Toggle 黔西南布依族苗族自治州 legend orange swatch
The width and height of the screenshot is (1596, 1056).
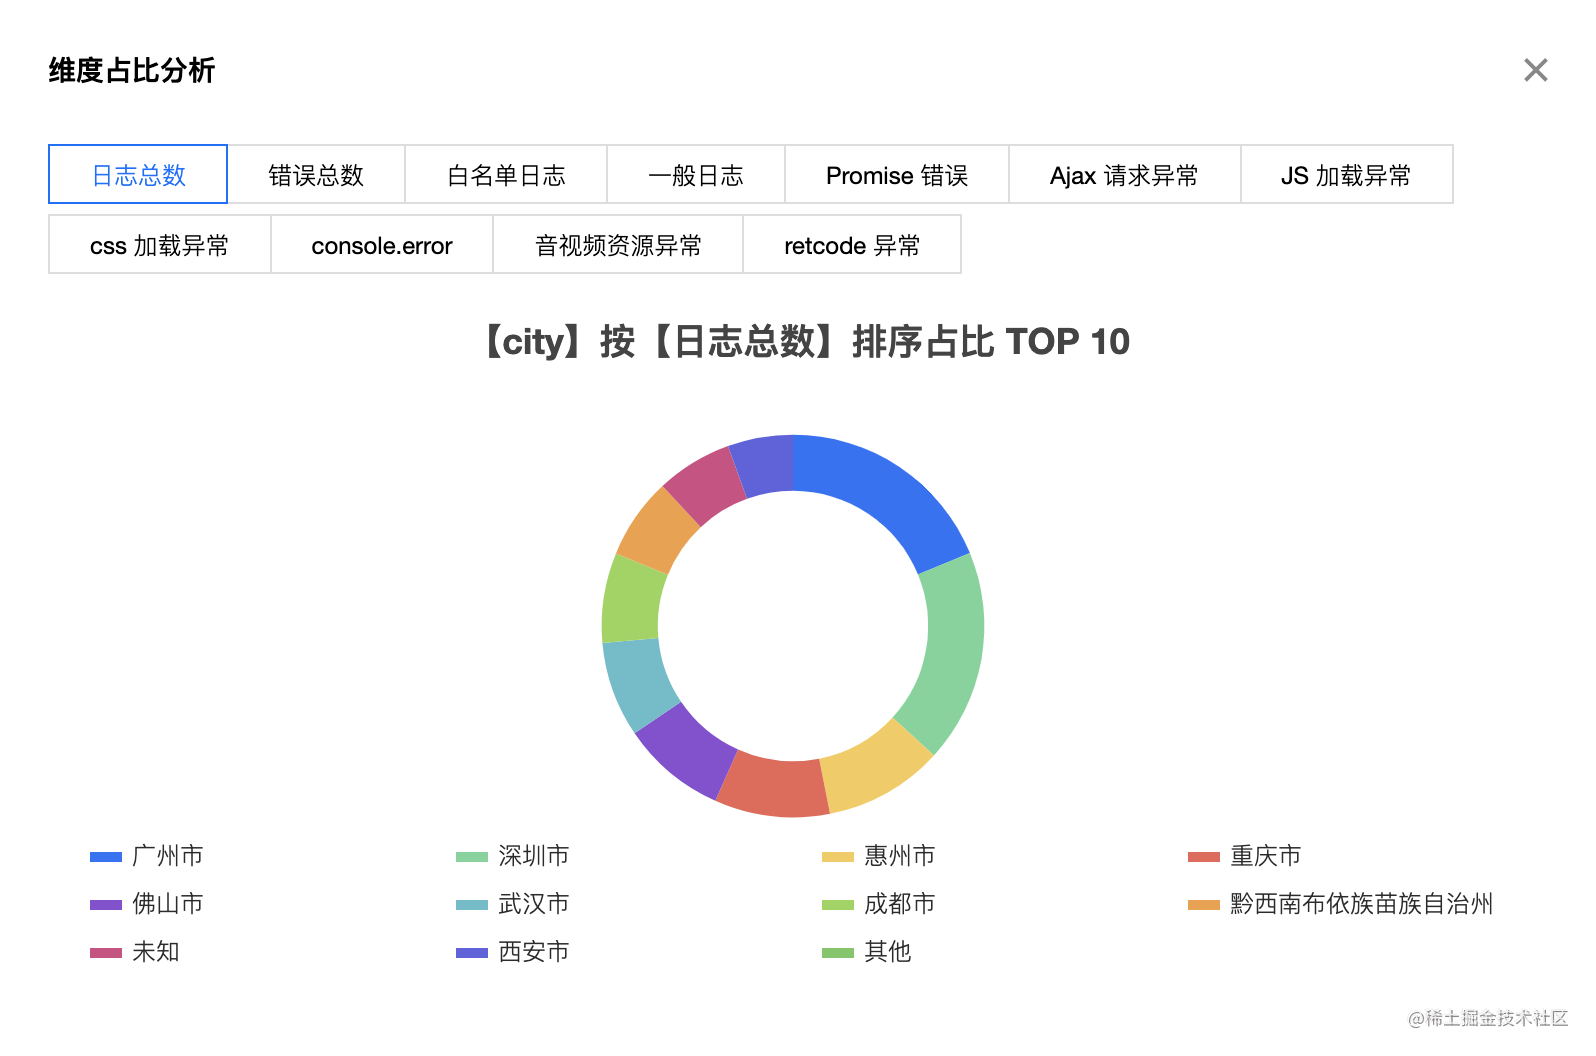tap(1204, 904)
